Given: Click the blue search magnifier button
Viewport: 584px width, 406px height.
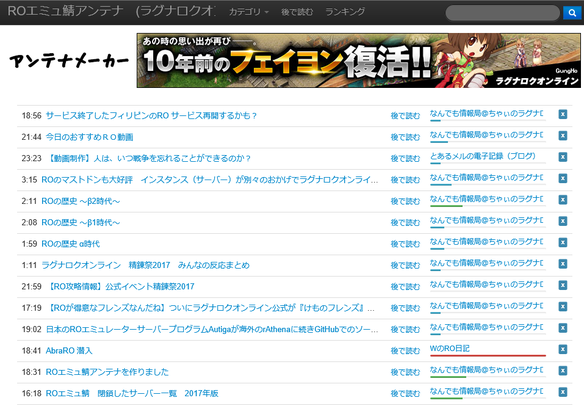Looking at the screenshot, I should tap(572, 13).
